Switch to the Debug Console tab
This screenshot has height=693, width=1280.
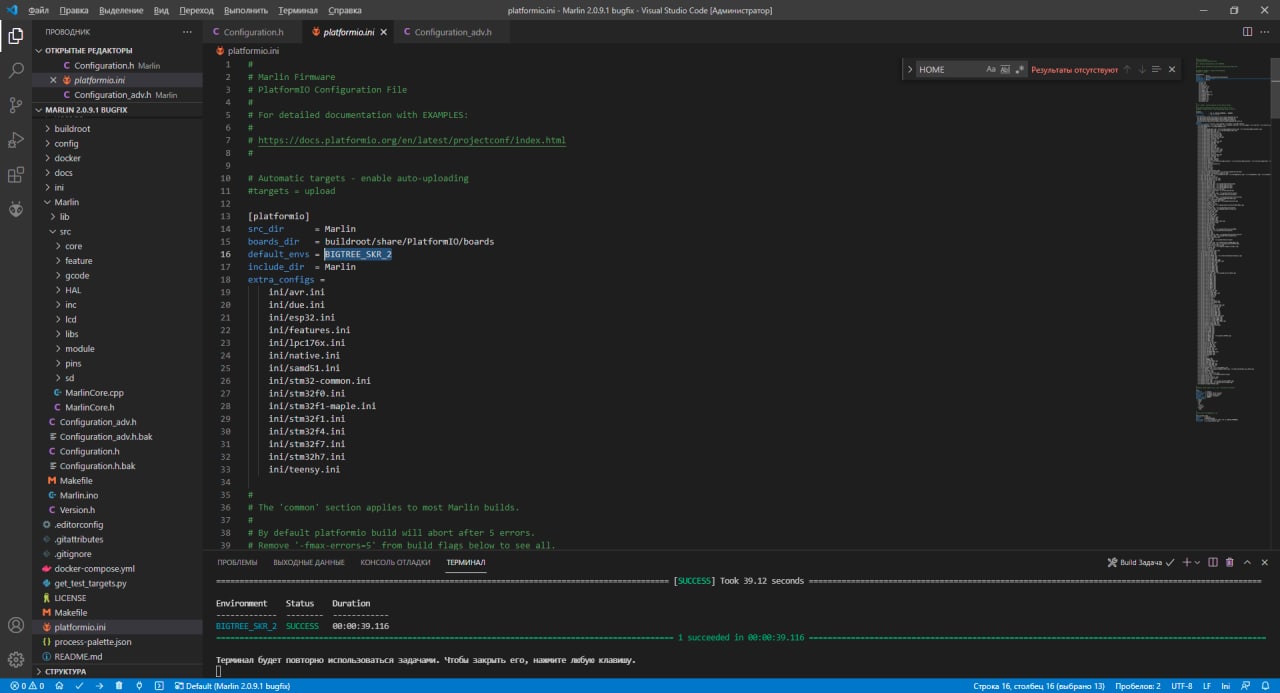click(395, 563)
